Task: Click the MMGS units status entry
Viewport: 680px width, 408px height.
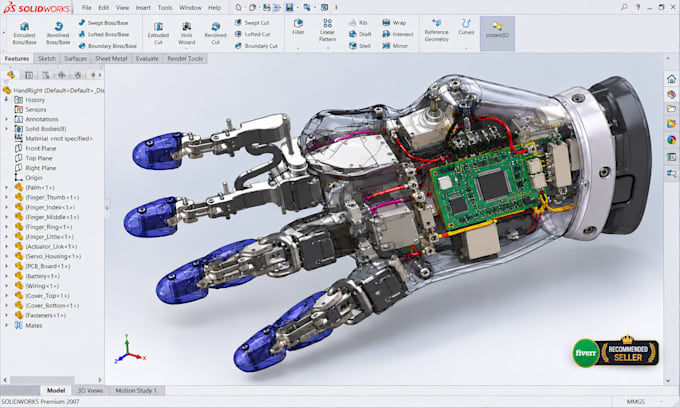Action: (x=635, y=401)
